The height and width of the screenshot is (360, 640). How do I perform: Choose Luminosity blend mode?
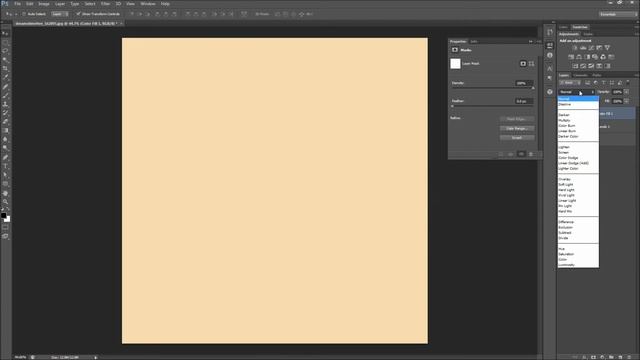pyautogui.click(x=567, y=265)
